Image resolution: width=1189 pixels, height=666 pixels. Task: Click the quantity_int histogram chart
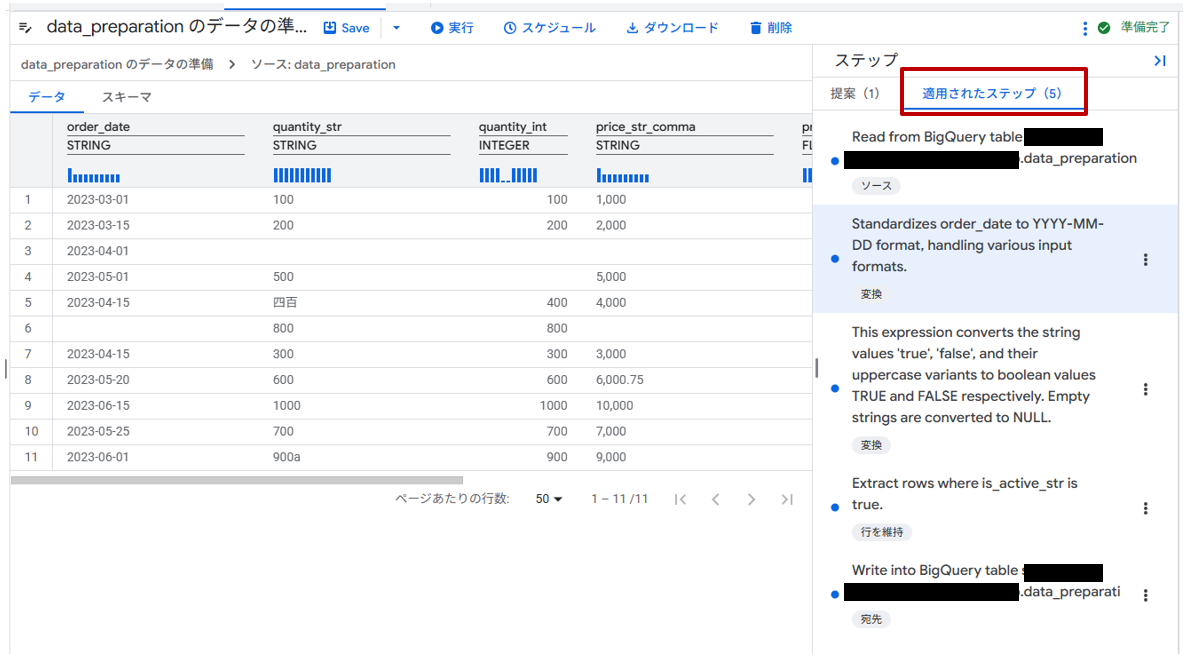[x=508, y=176]
